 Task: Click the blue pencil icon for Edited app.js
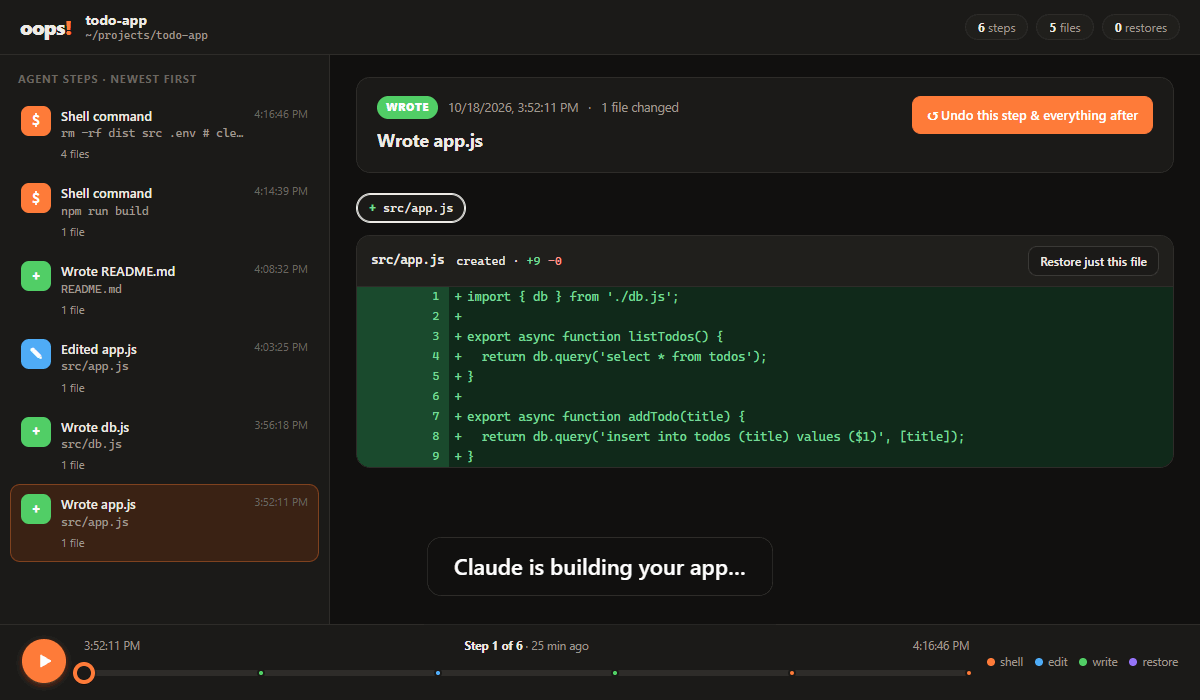tap(36, 354)
